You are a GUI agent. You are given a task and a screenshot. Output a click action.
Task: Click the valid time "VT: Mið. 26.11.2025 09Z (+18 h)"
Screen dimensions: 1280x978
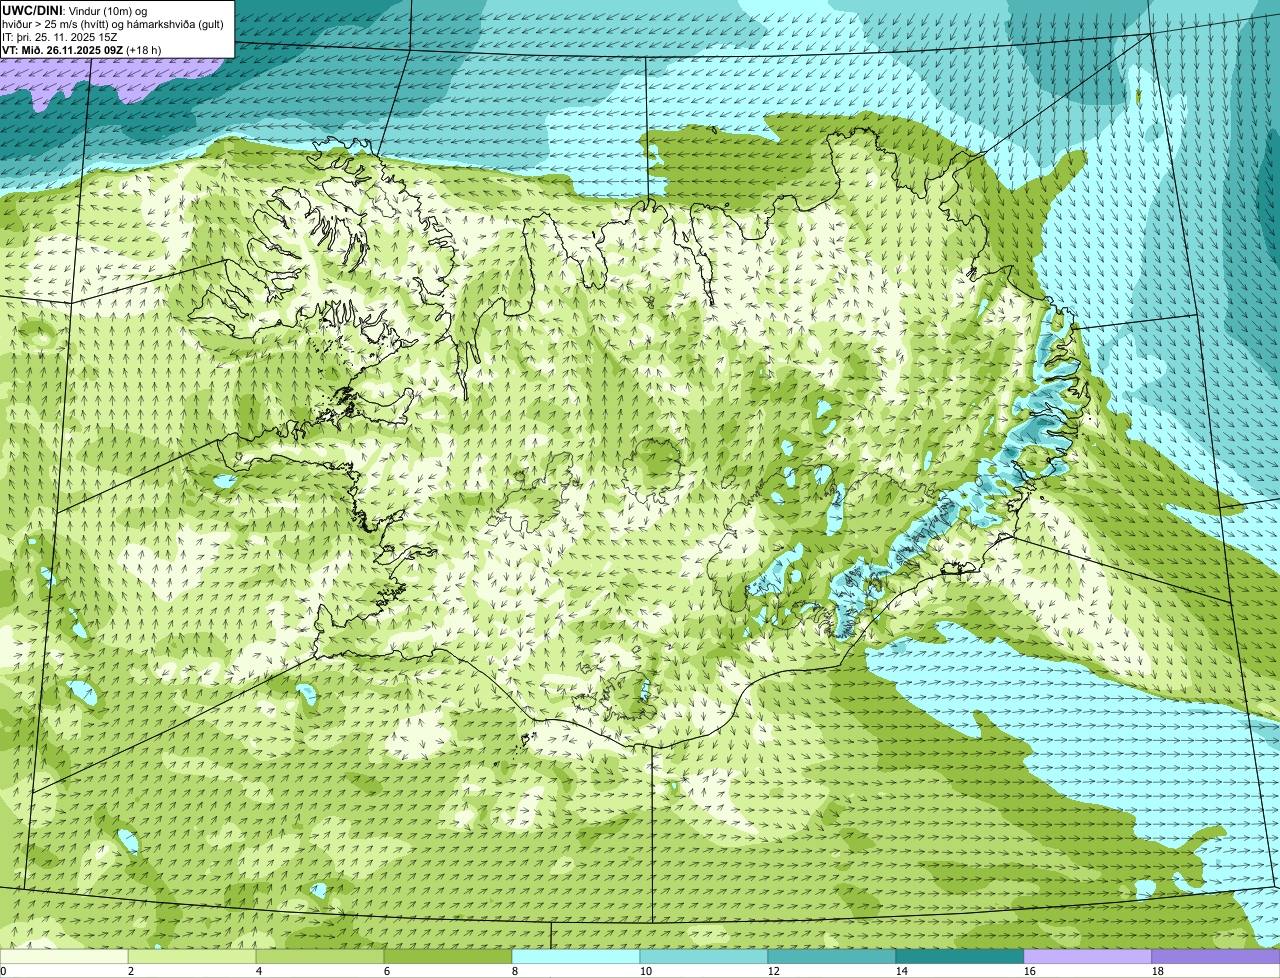pyautogui.click(x=82, y=50)
